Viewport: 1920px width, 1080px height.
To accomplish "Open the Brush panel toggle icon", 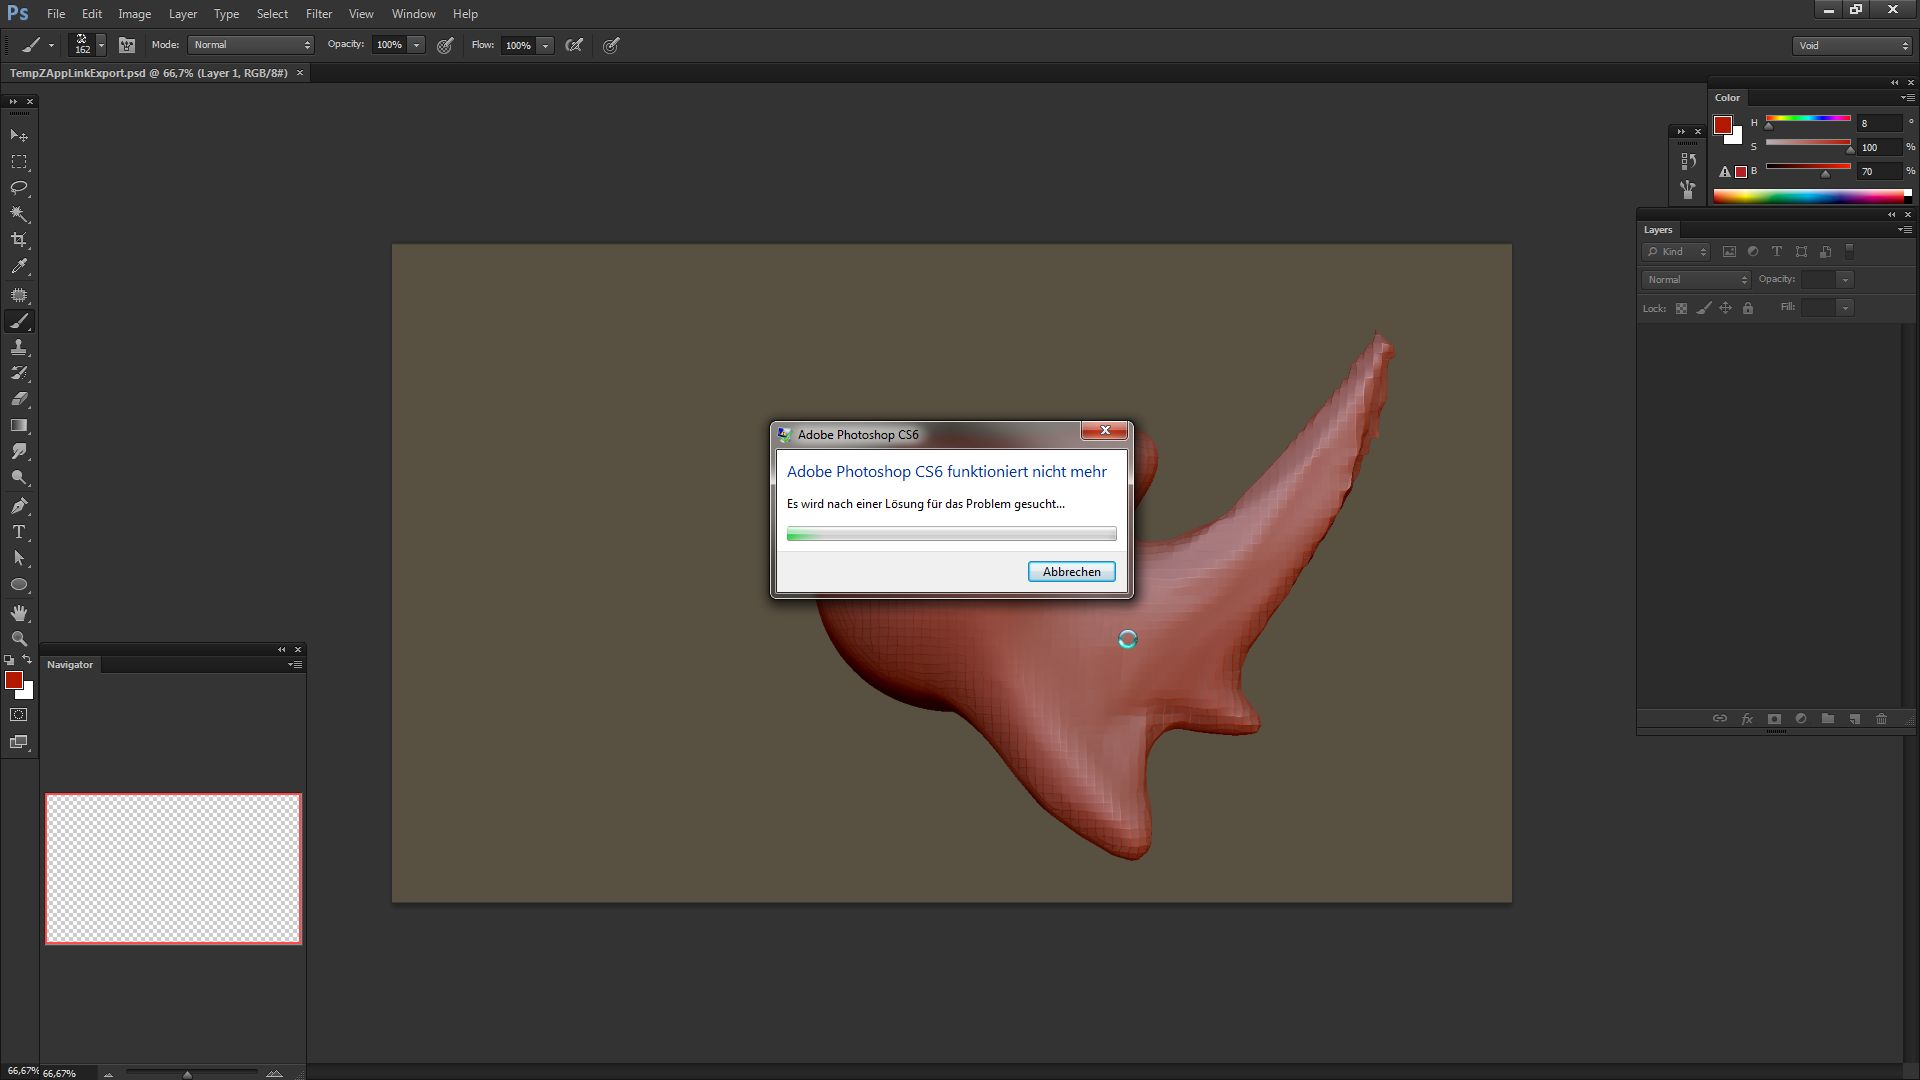I will tap(127, 45).
